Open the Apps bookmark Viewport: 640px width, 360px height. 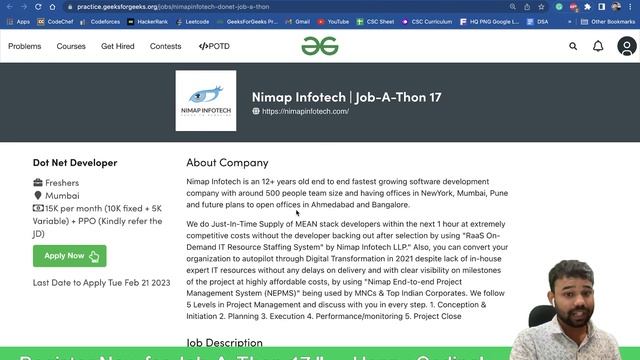tap(19, 22)
